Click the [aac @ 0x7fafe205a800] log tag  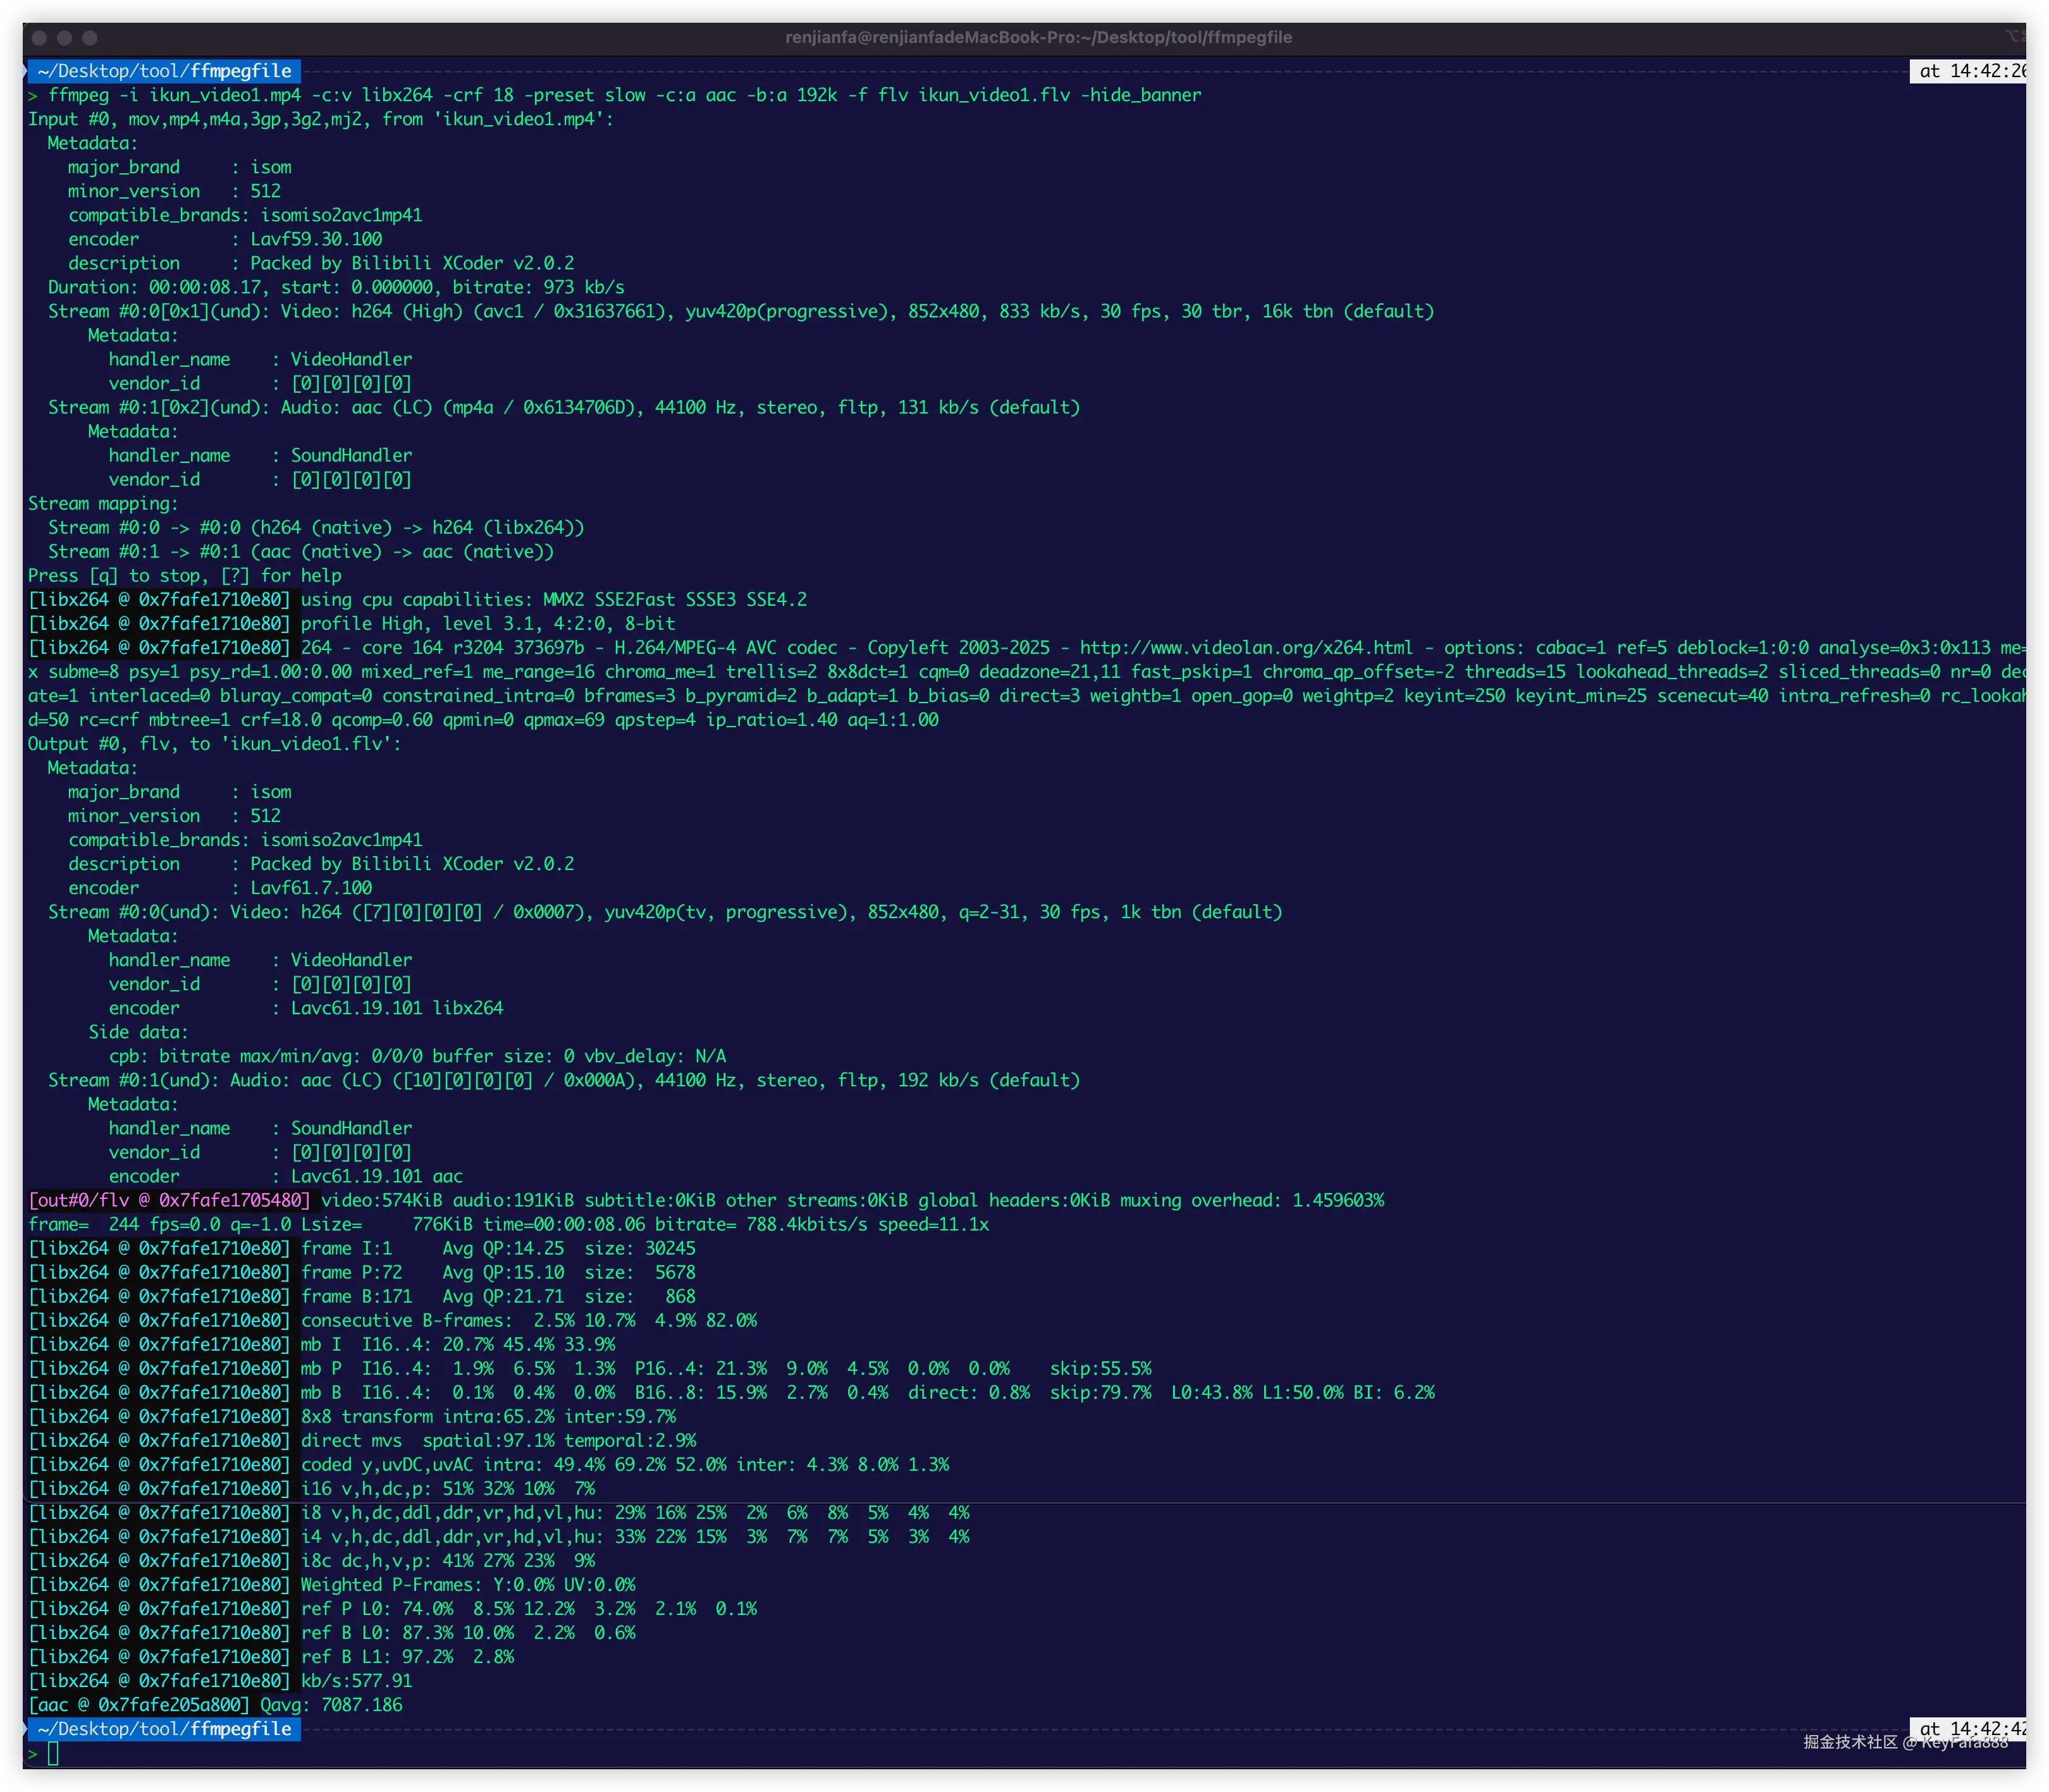point(139,1705)
